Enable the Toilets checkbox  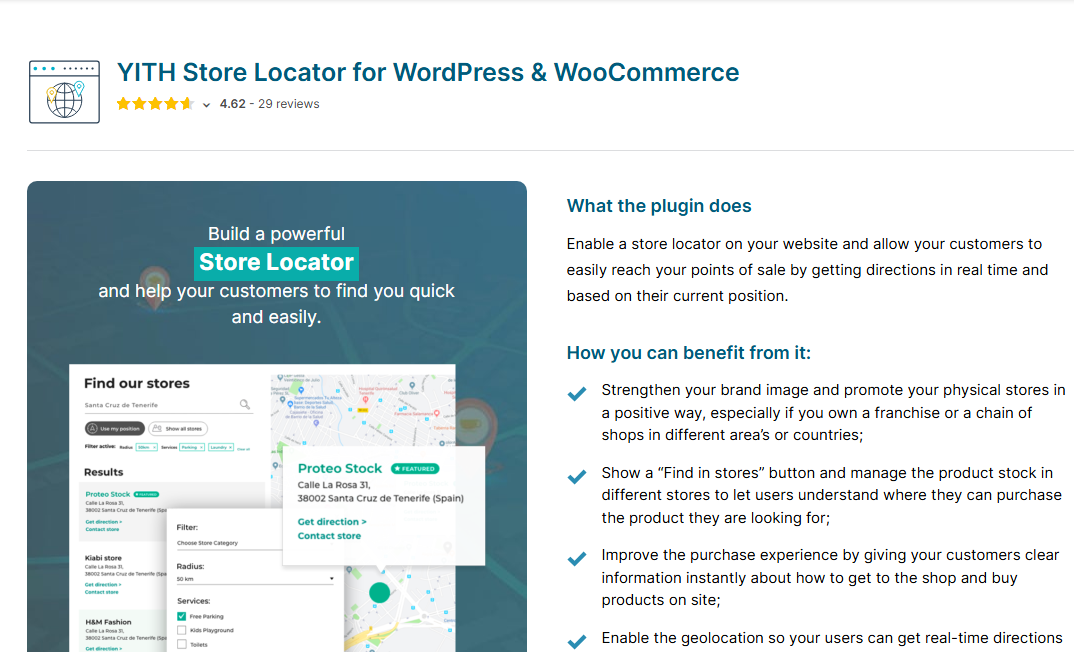181,644
